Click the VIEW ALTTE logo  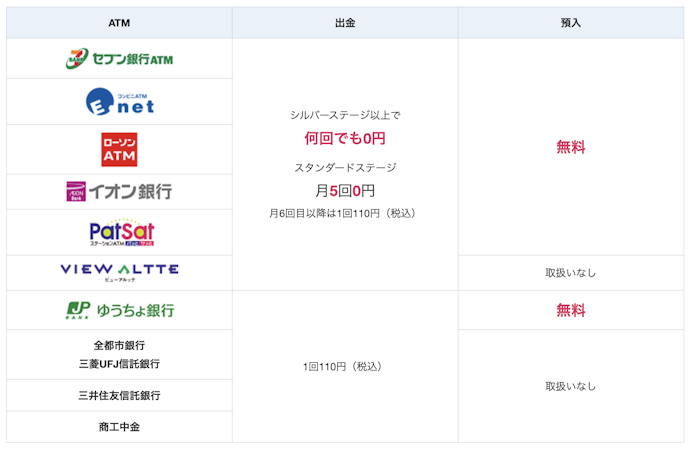(x=119, y=272)
